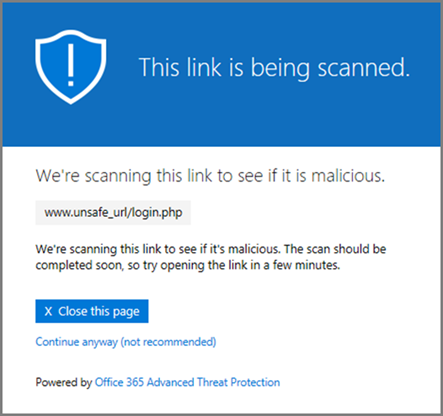Open Office 365 Advanced Threat Protection link
The width and height of the screenshot is (443, 416).
187,382
